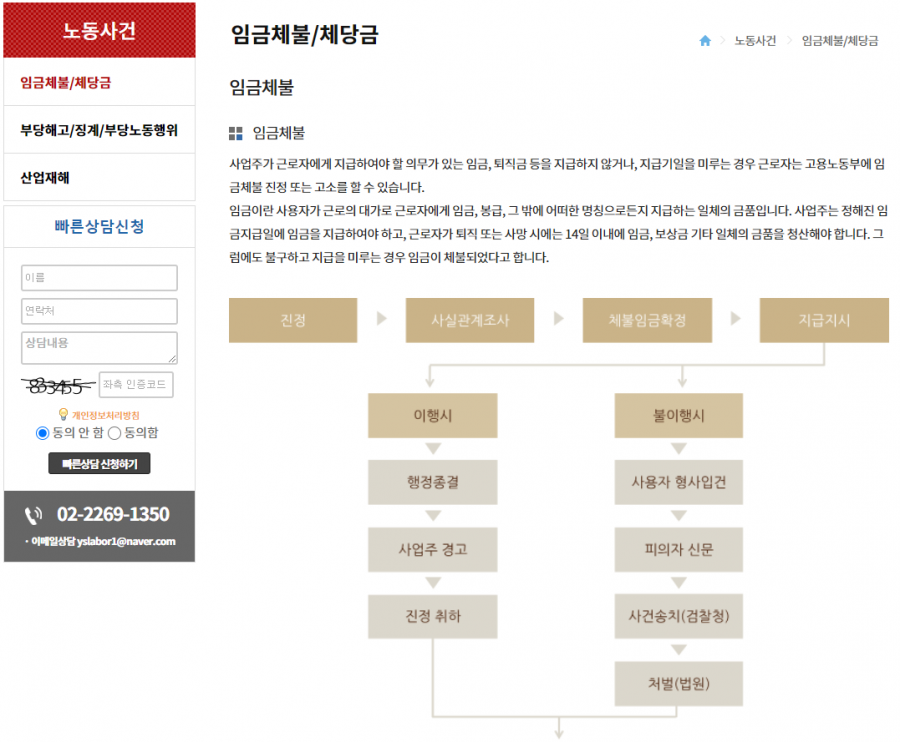Select the 동의함 radio button
Image resolution: width=900 pixels, height=742 pixels.
click(x=114, y=433)
